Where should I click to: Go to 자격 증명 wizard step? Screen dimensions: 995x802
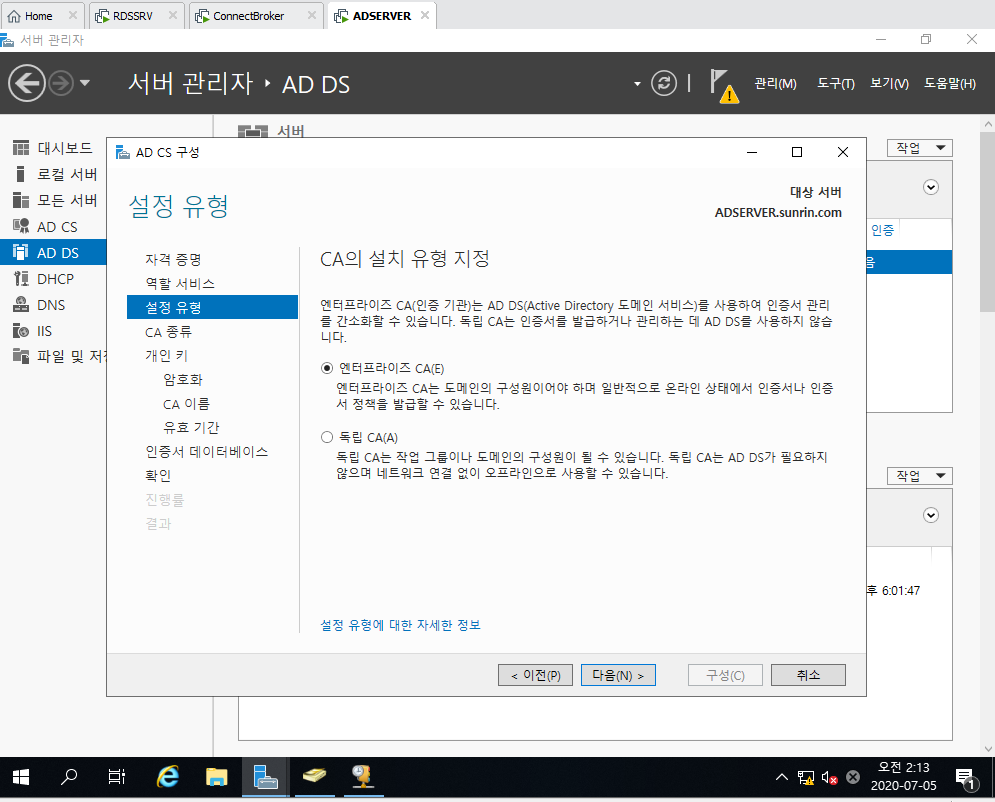coord(173,260)
